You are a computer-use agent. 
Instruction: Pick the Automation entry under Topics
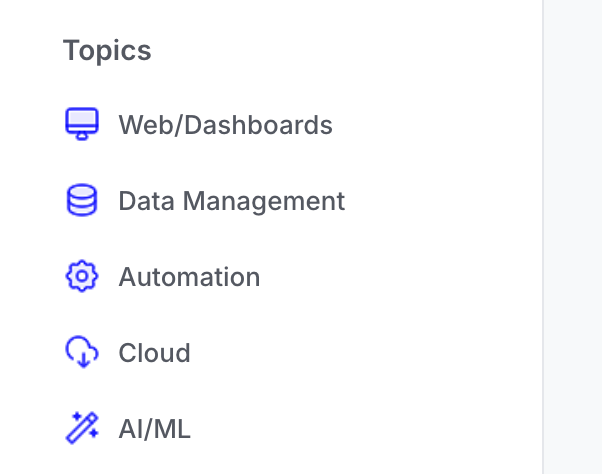click(189, 277)
